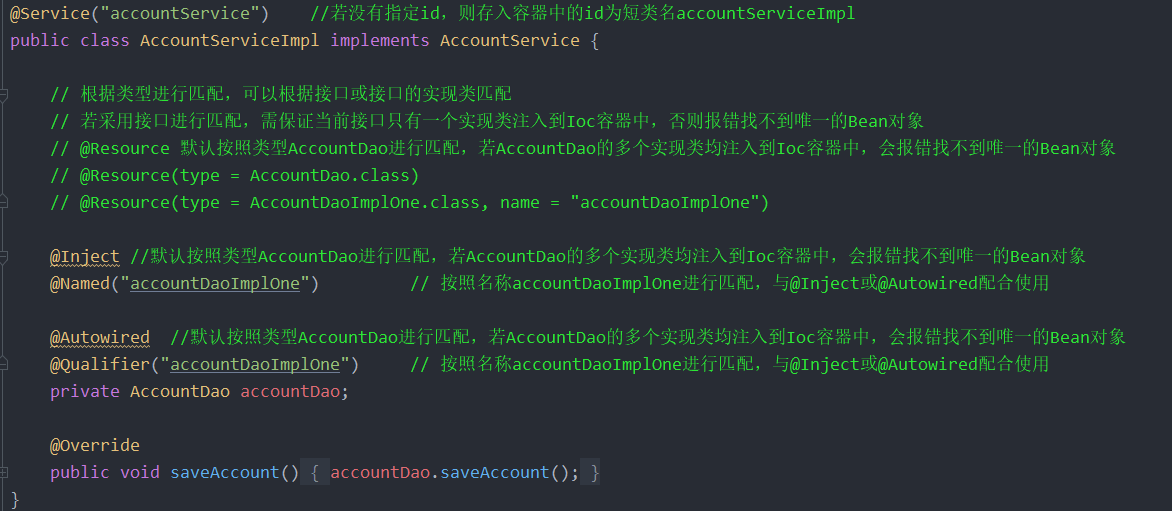Expand folded body via opening brace after saveAccount()

click(315, 473)
